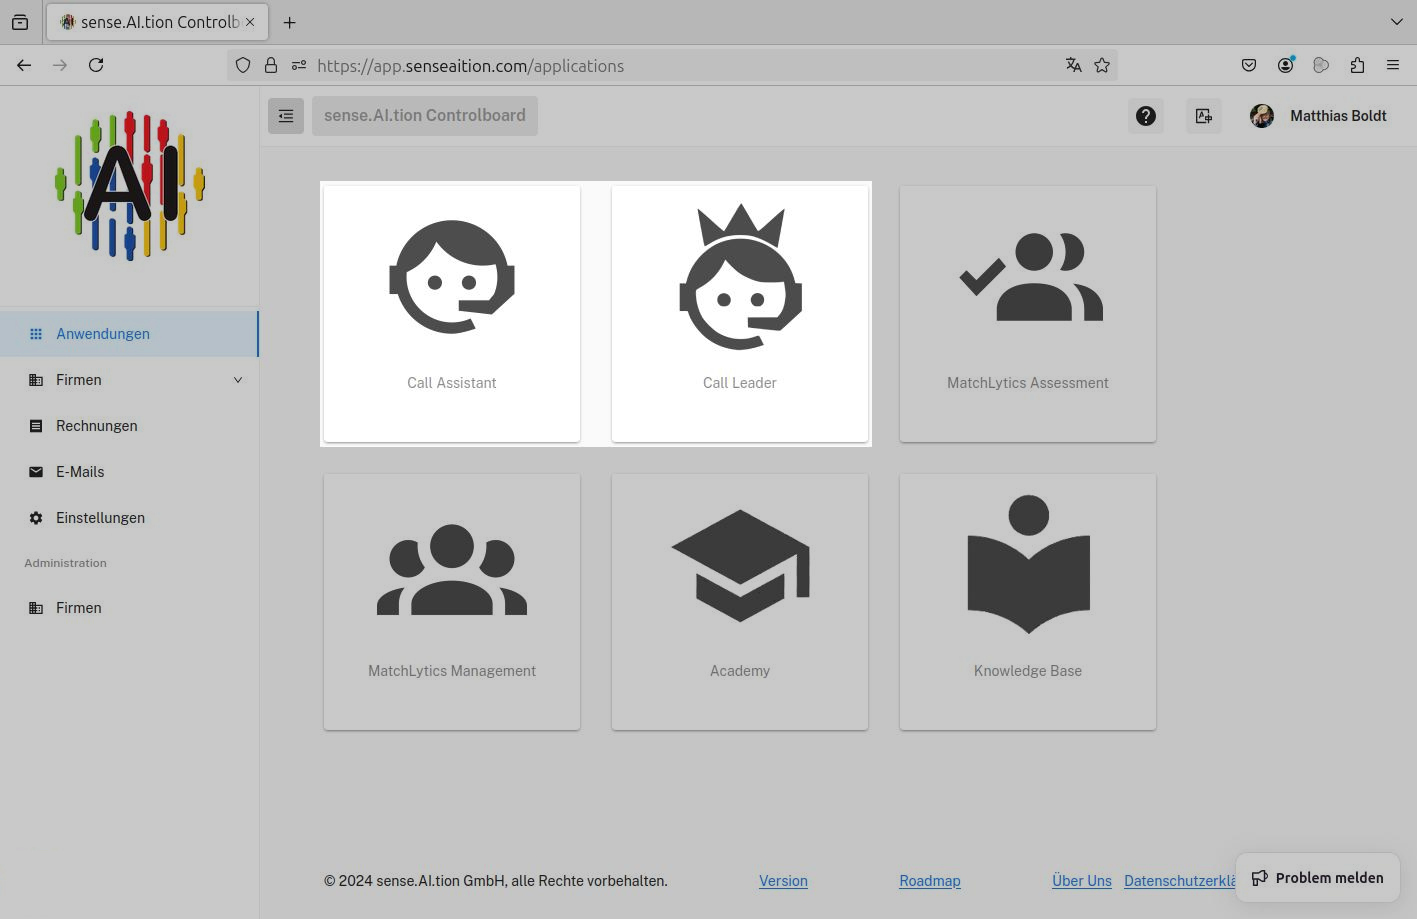Click the E-Mails envelope icon
Screen dimensions: 1417x919
pyautogui.click(x=36, y=472)
